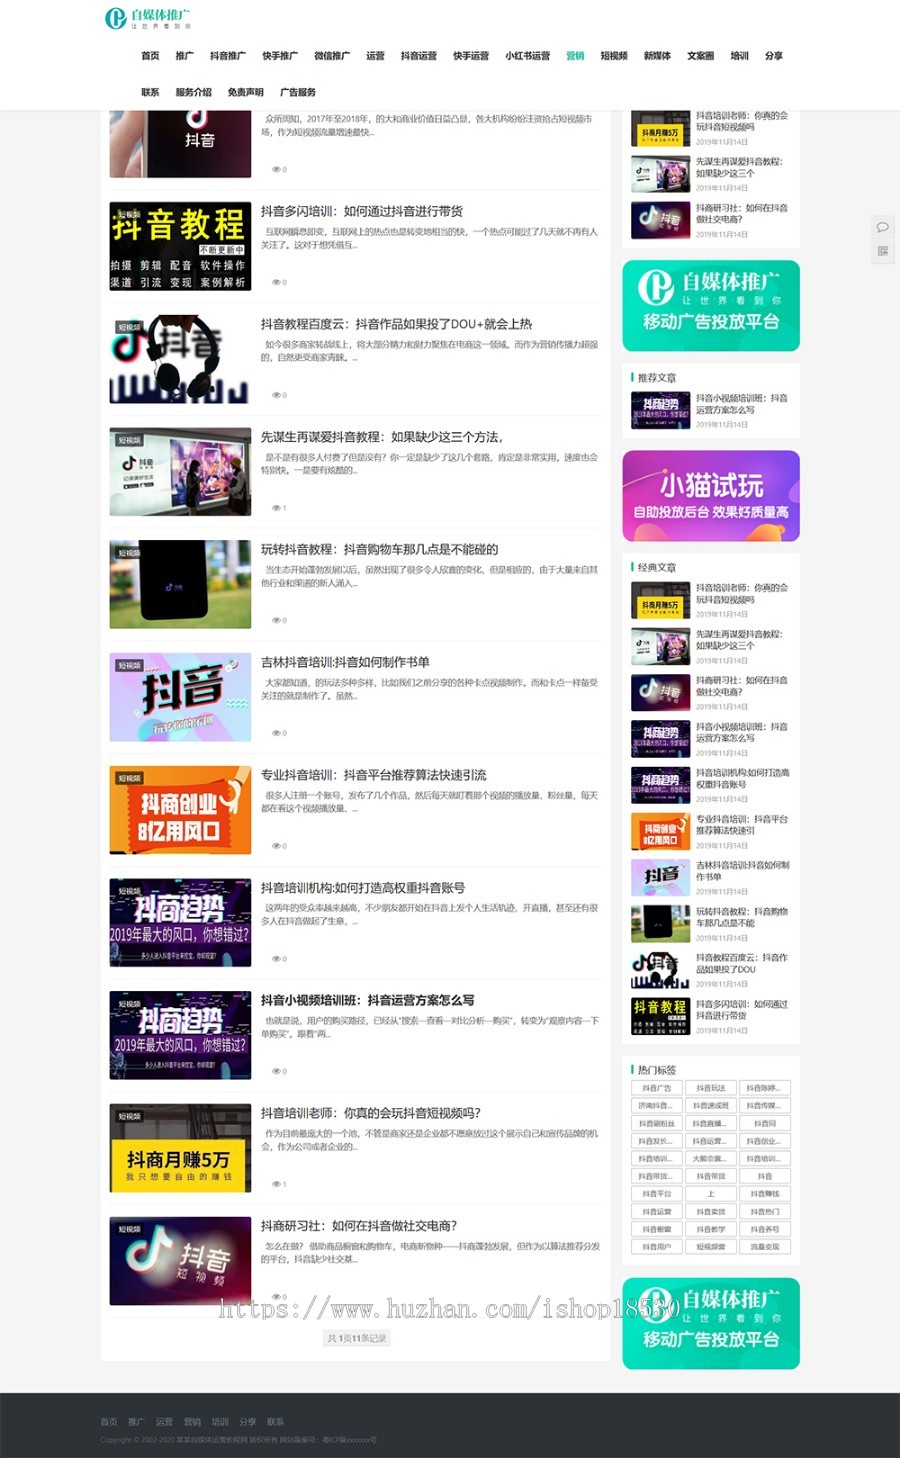Click the 自媒体推广 site logo

[148, 18]
